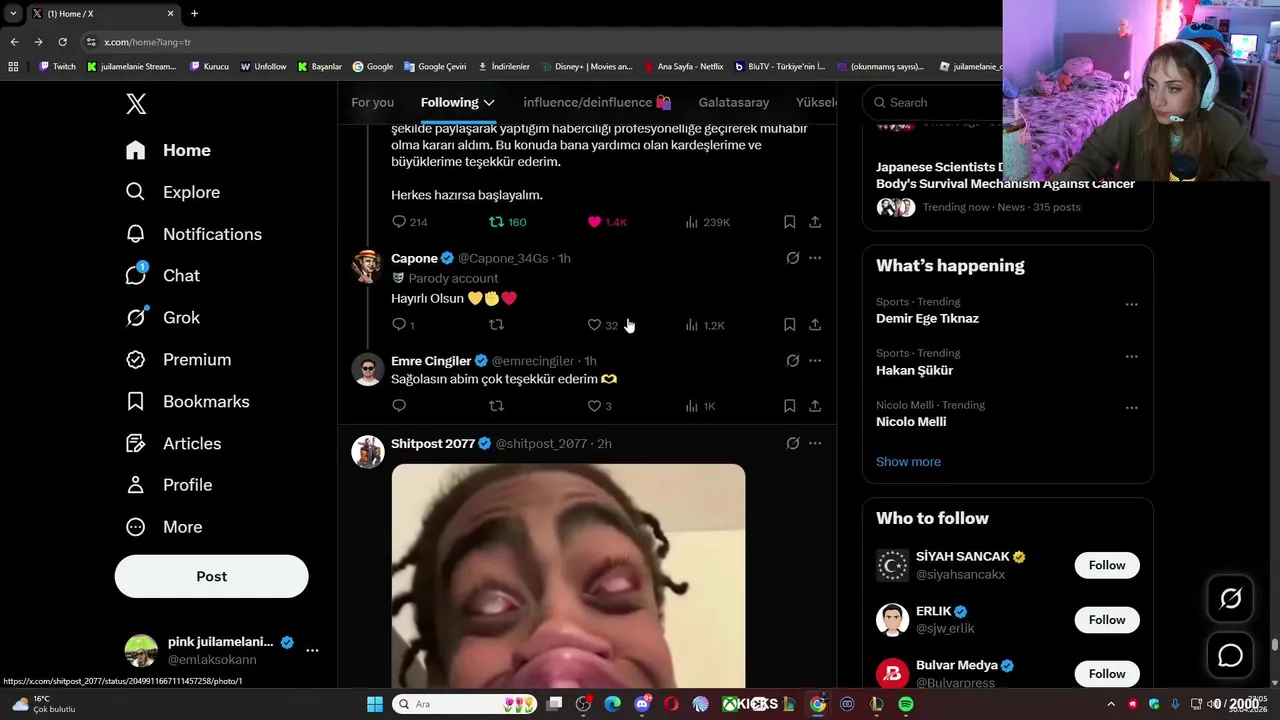
Task: Toggle repost on the 160 reposts post
Action: pyautogui.click(x=507, y=222)
